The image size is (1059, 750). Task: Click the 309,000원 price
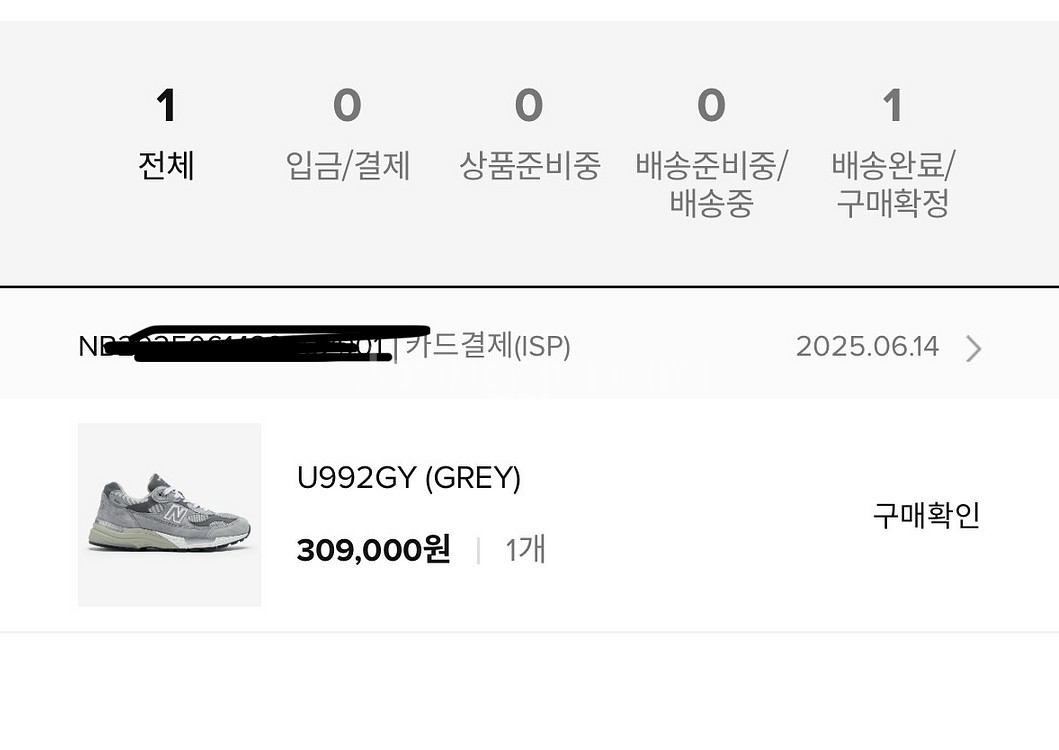[x=373, y=549]
